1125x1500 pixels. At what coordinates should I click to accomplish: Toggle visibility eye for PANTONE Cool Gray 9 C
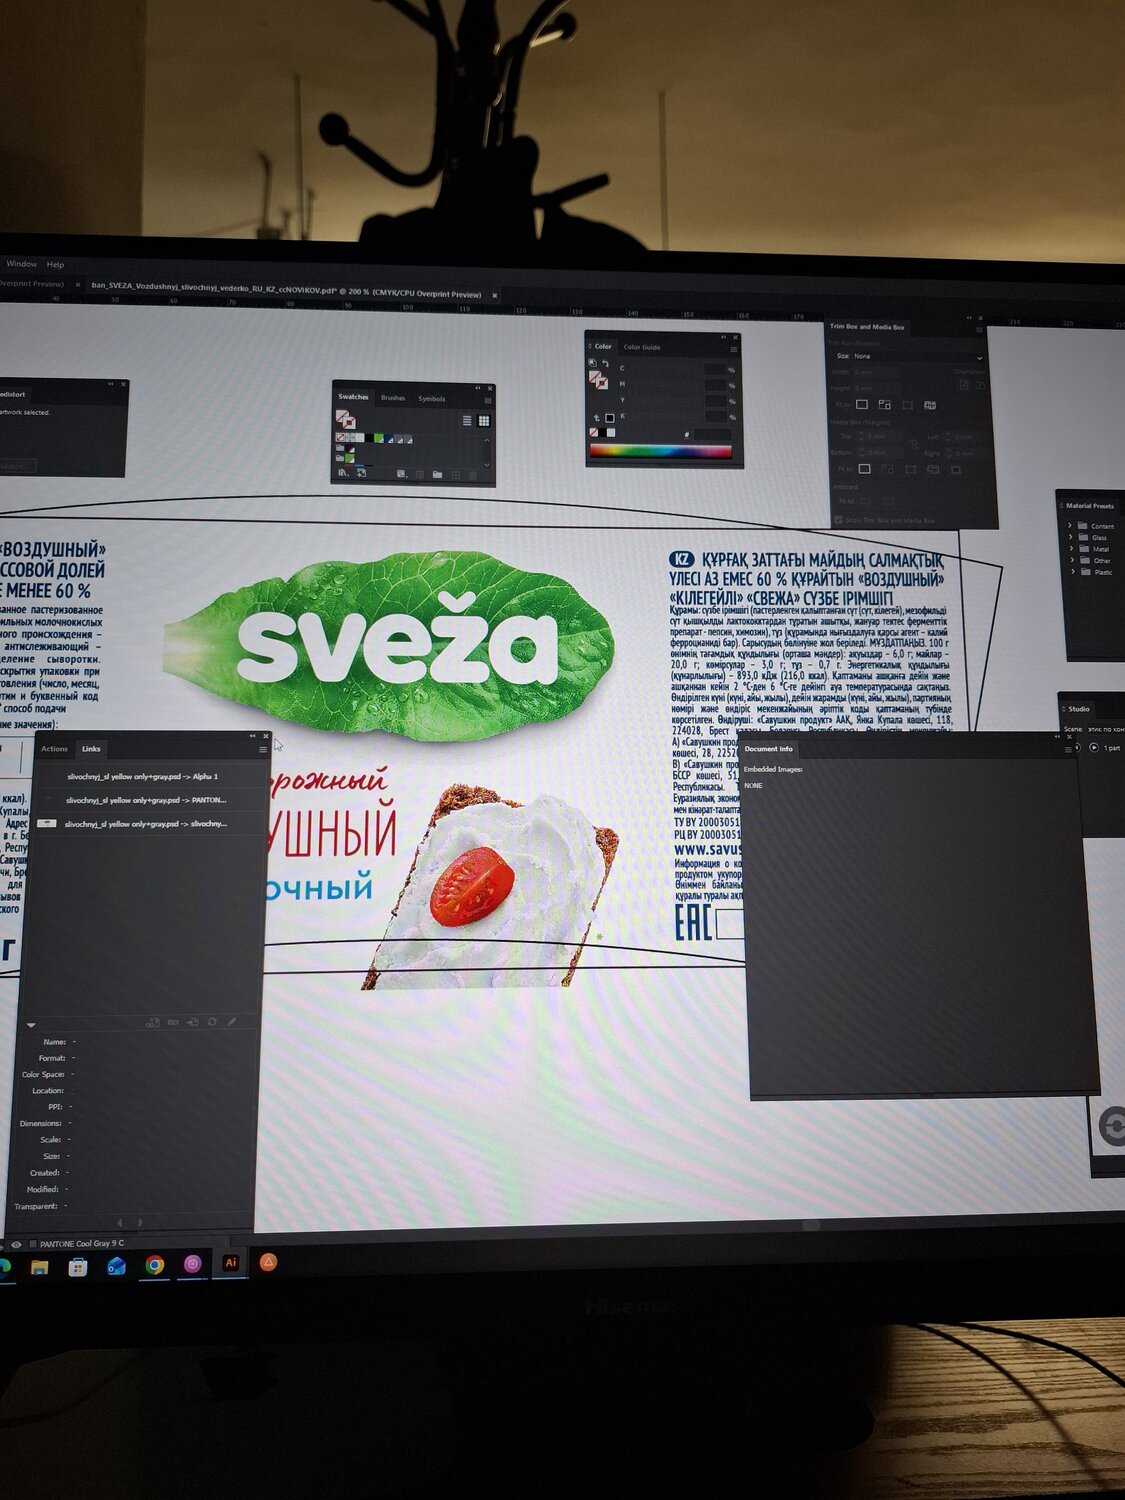[x=16, y=1244]
